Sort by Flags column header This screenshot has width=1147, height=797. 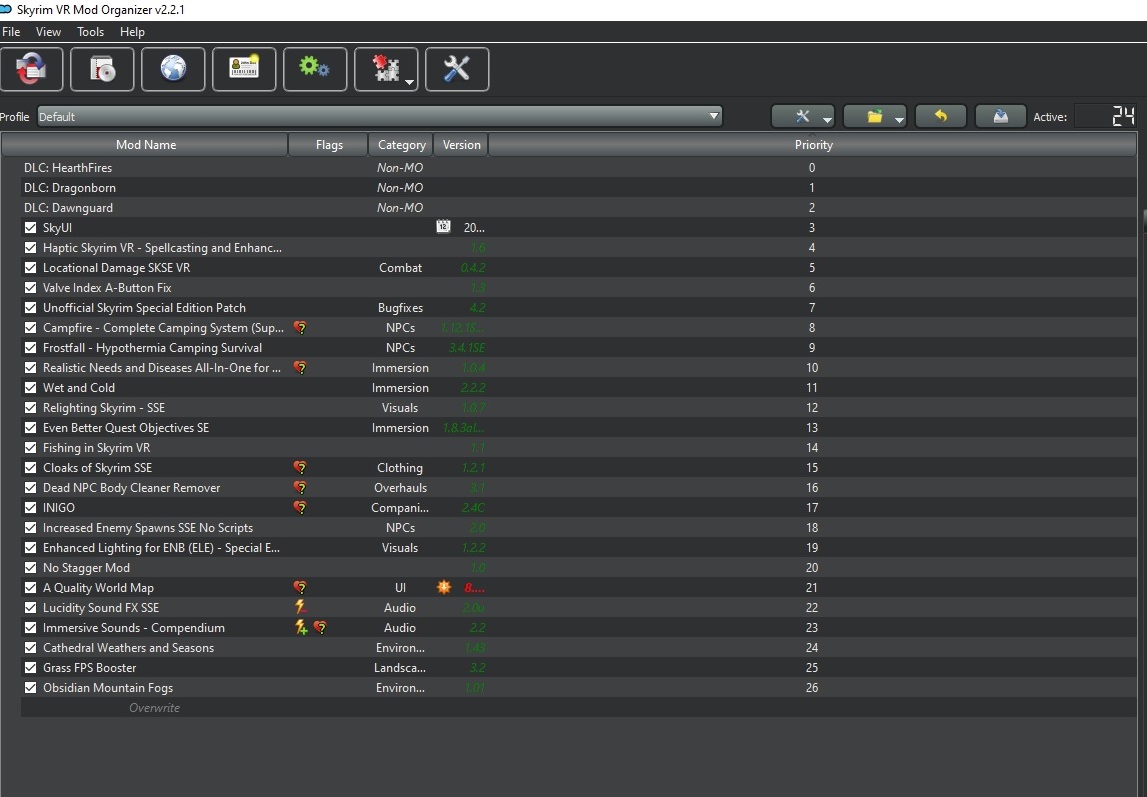coord(329,145)
